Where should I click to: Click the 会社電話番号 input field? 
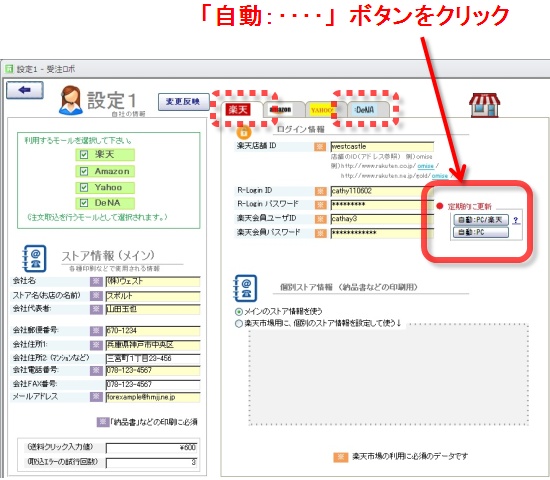click(153, 370)
